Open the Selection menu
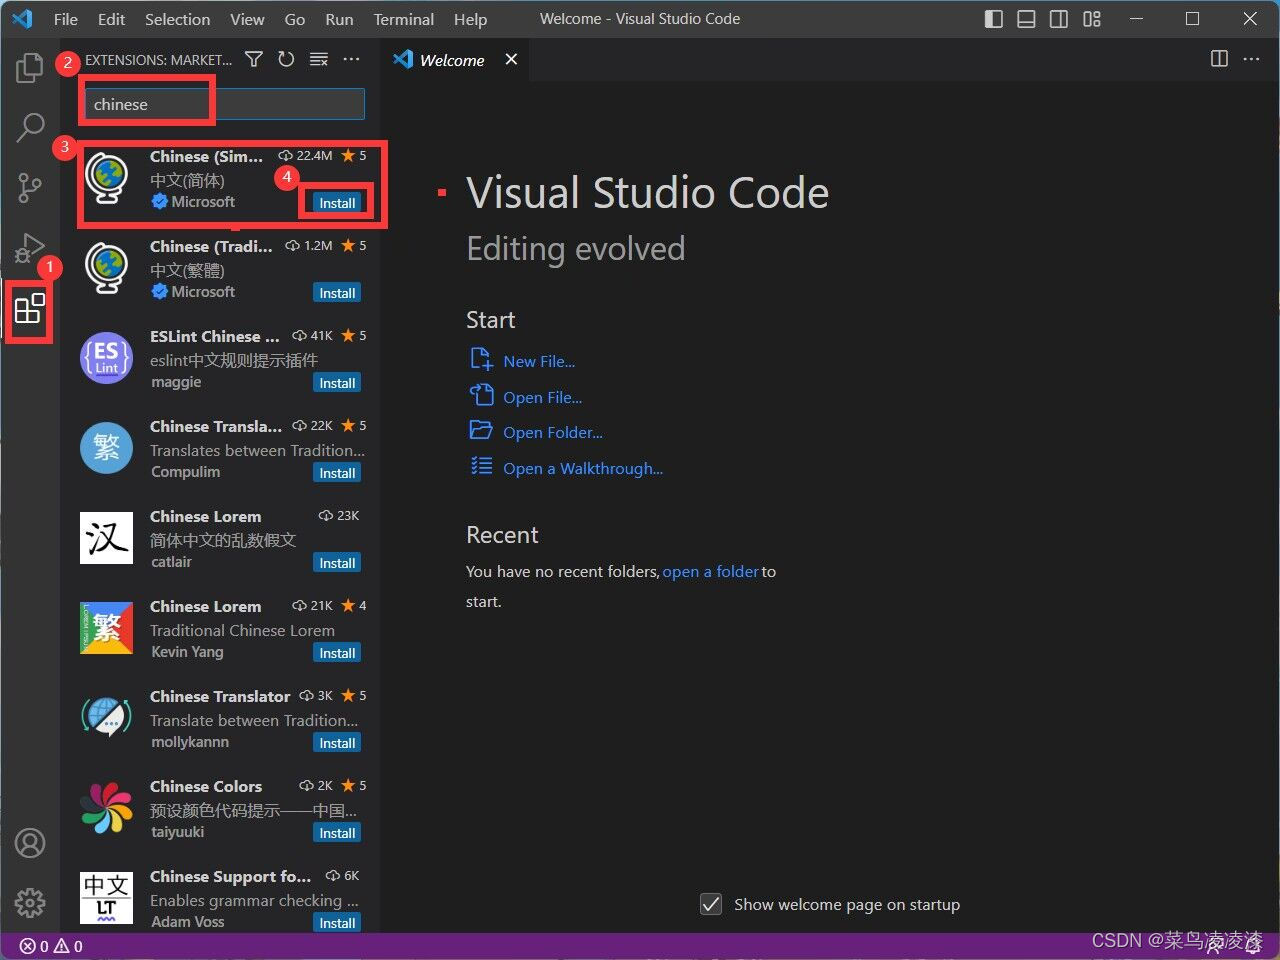This screenshot has height=960, width=1280. pos(177,19)
